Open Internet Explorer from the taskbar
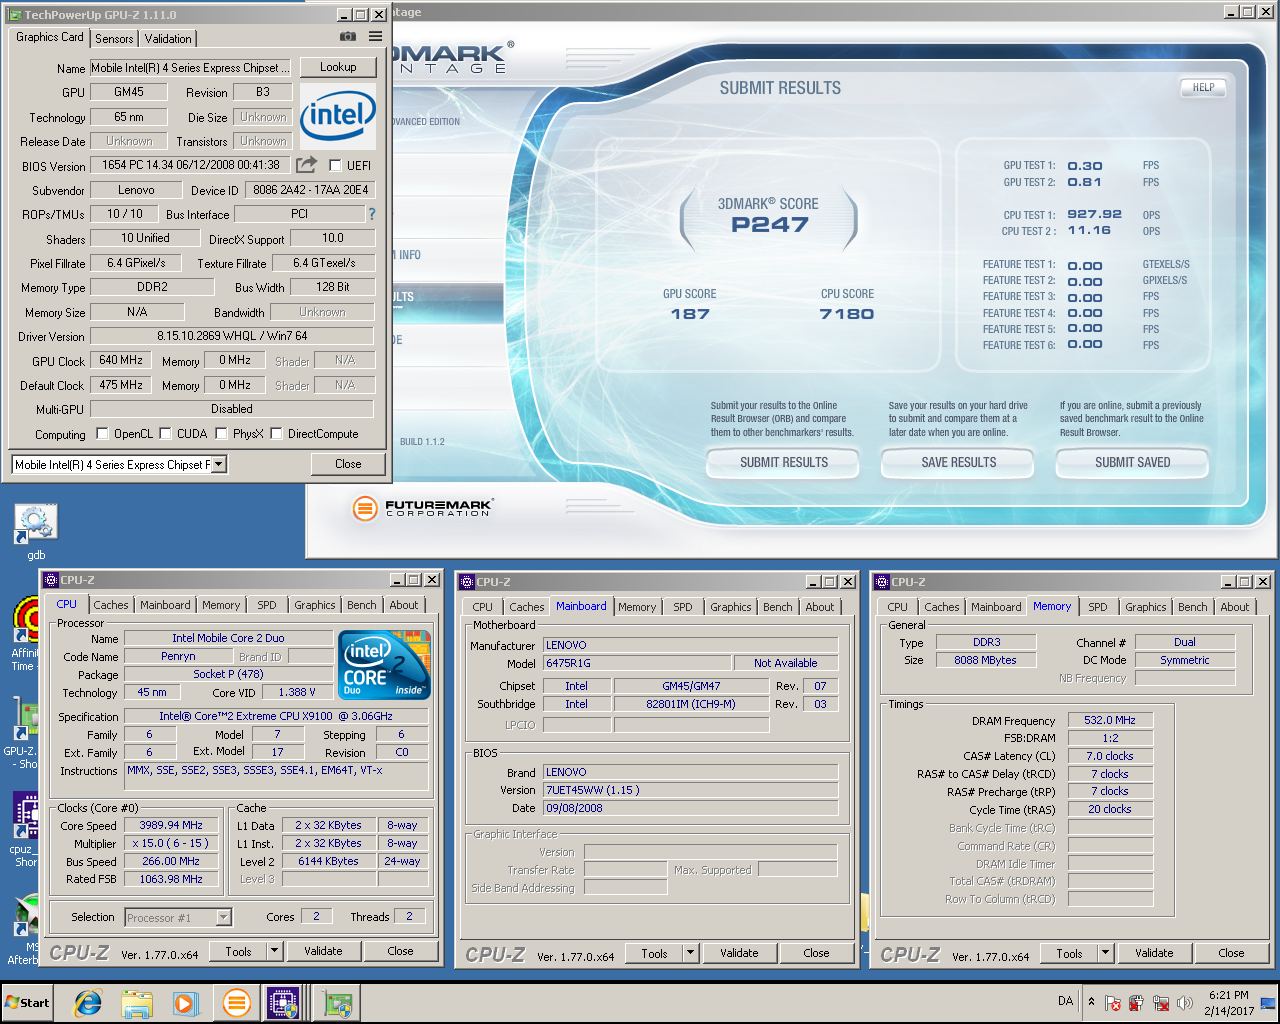Screen dimensions: 1280x1024 (x=88, y=1003)
